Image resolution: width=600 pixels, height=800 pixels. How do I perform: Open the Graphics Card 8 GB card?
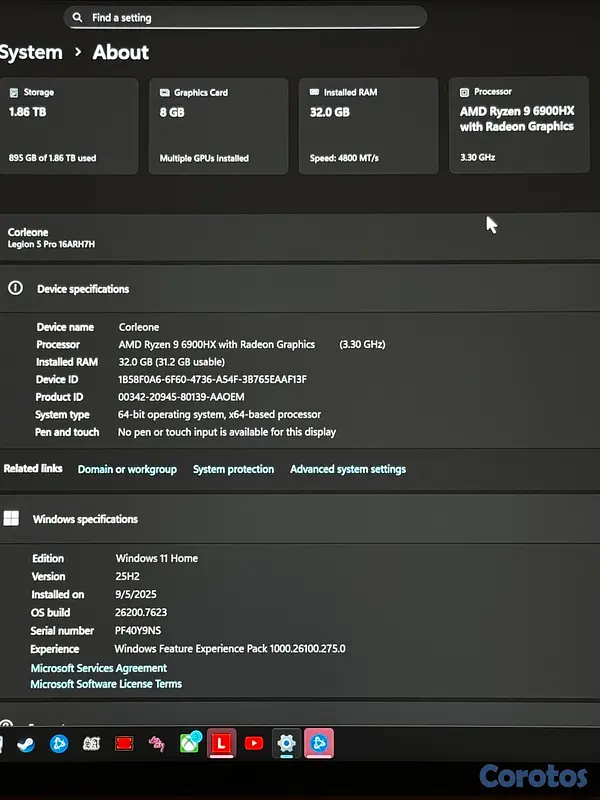tap(218, 126)
